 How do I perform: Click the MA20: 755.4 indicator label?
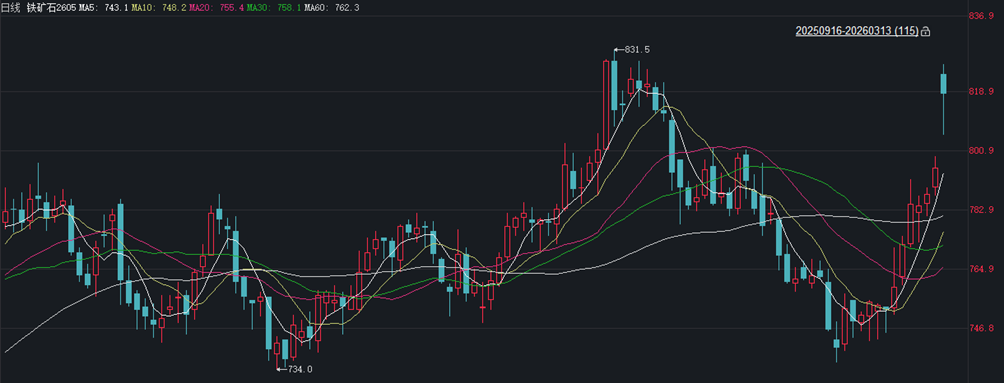point(216,8)
